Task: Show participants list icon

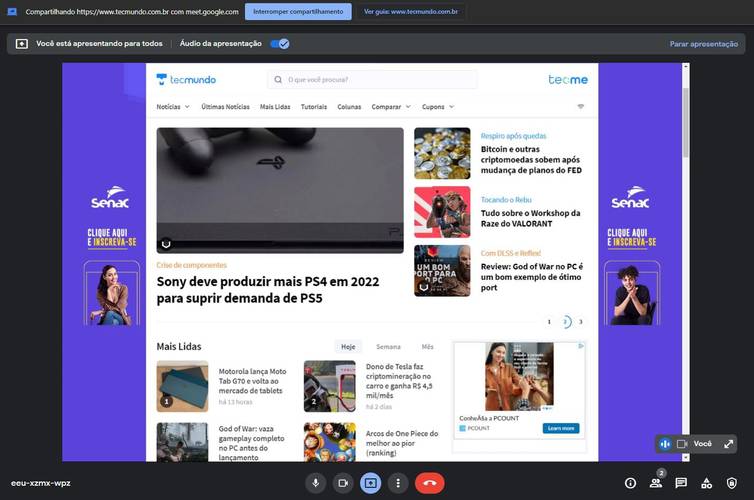Action: pos(655,483)
